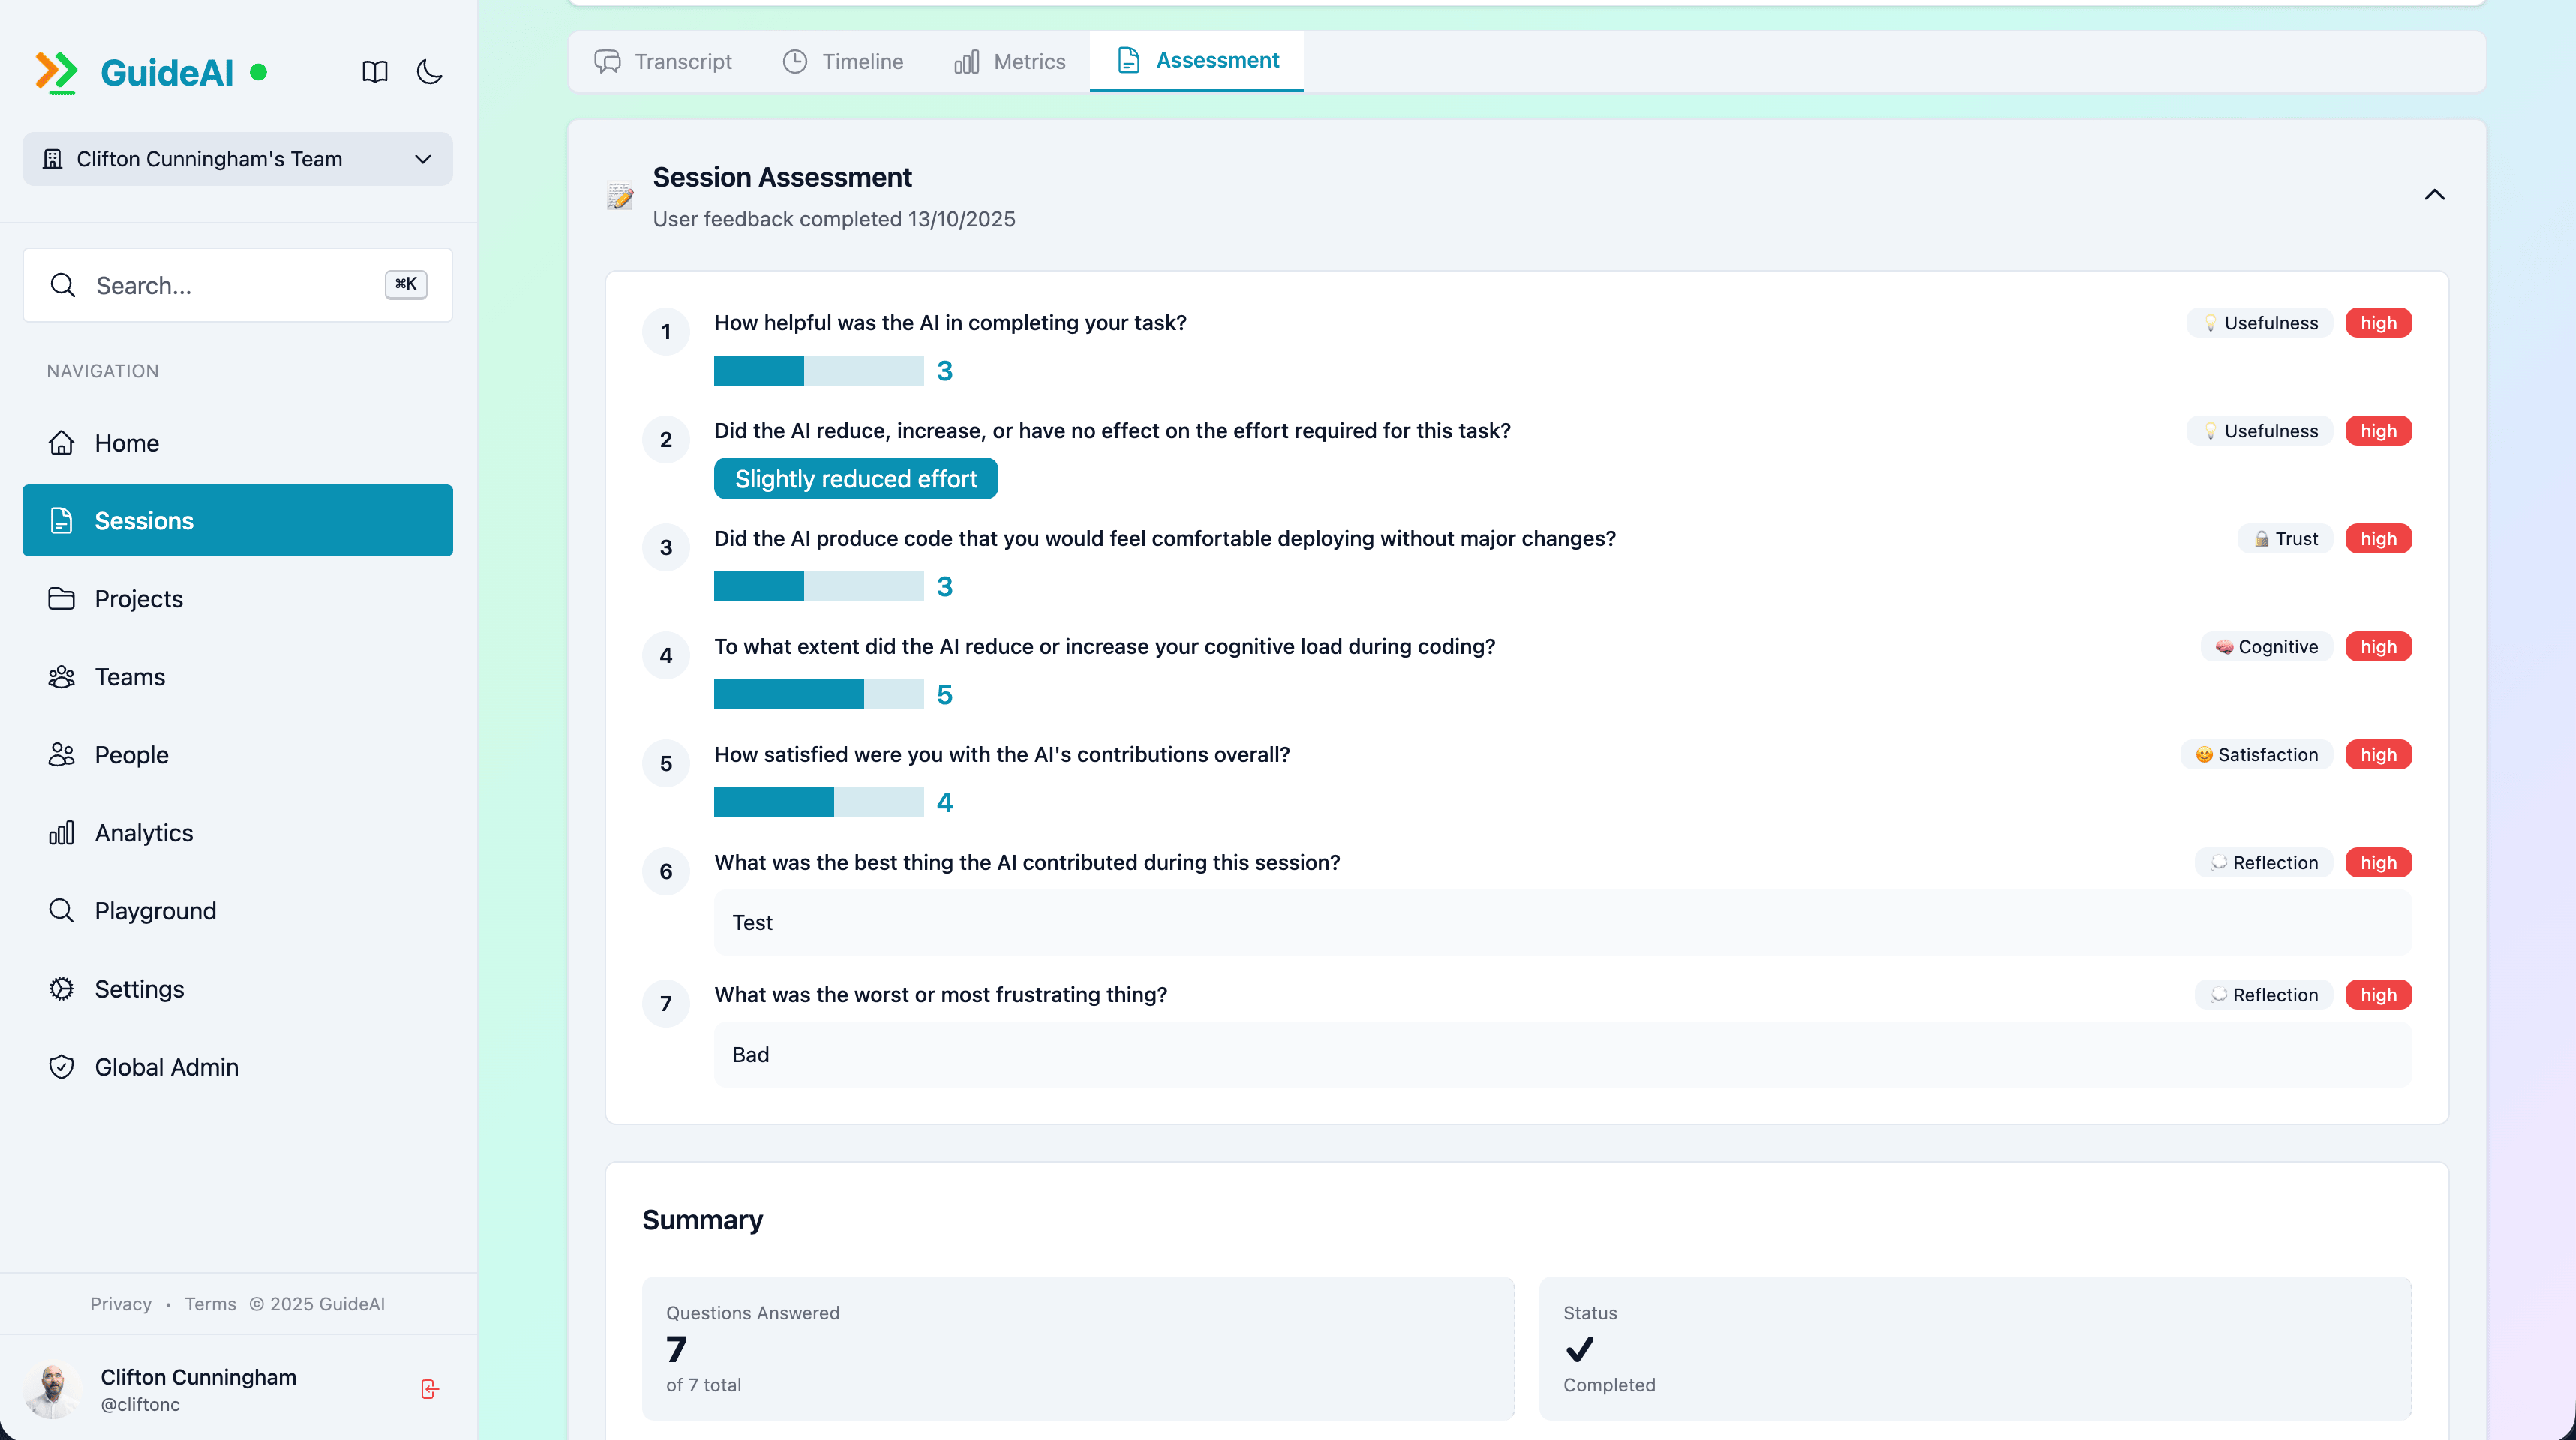Open the Home navigation icon
Viewport: 2576px width, 1440px height.
pos(61,442)
